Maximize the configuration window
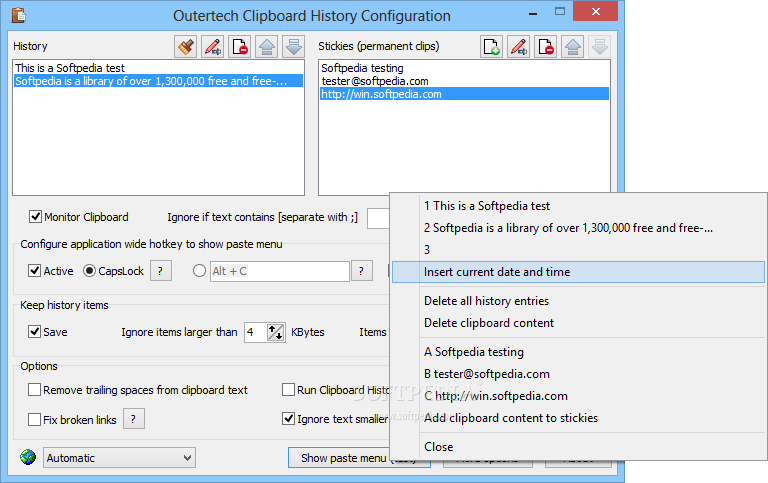This screenshot has width=768, height=483. tap(560, 12)
